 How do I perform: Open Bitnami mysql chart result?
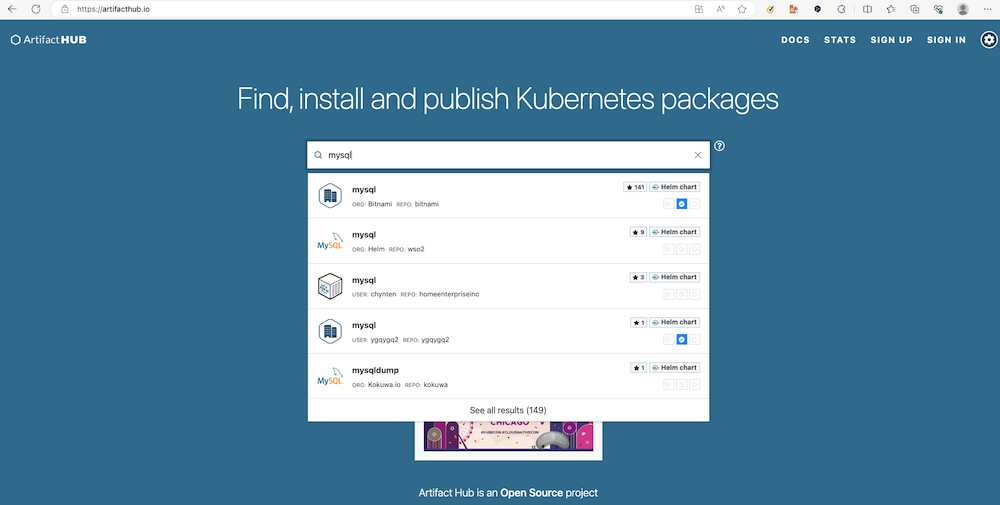pyautogui.click(x=508, y=196)
